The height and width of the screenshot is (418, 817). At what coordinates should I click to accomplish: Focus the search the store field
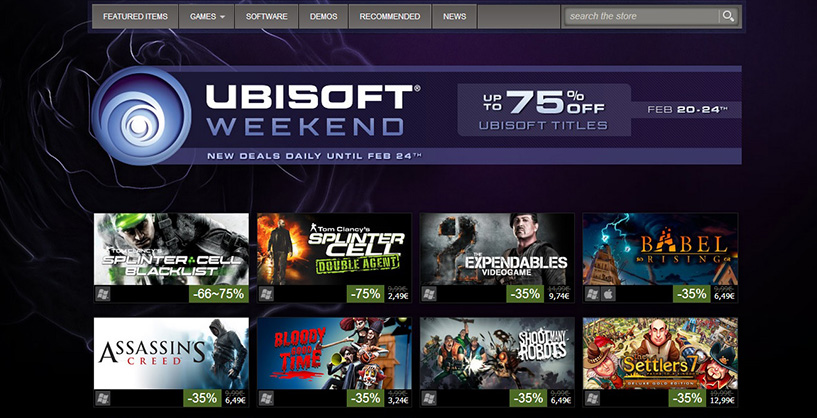click(x=641, y=16)
